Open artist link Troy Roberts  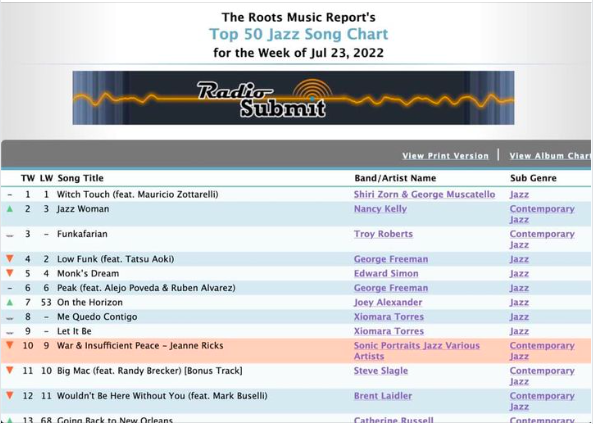click(x=383, y=234)
